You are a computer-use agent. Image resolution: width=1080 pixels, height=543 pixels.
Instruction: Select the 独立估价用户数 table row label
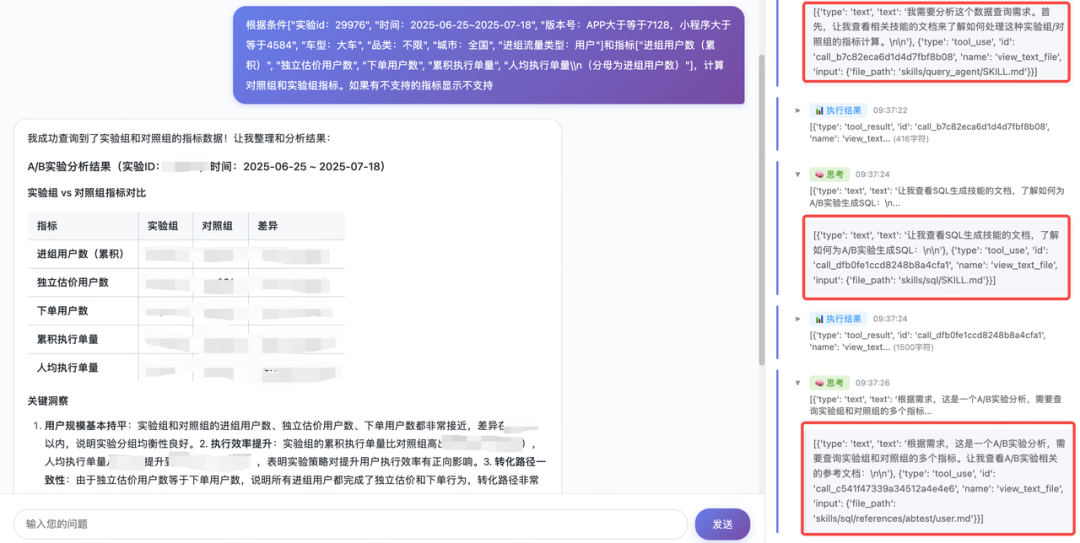pos(72,283)
